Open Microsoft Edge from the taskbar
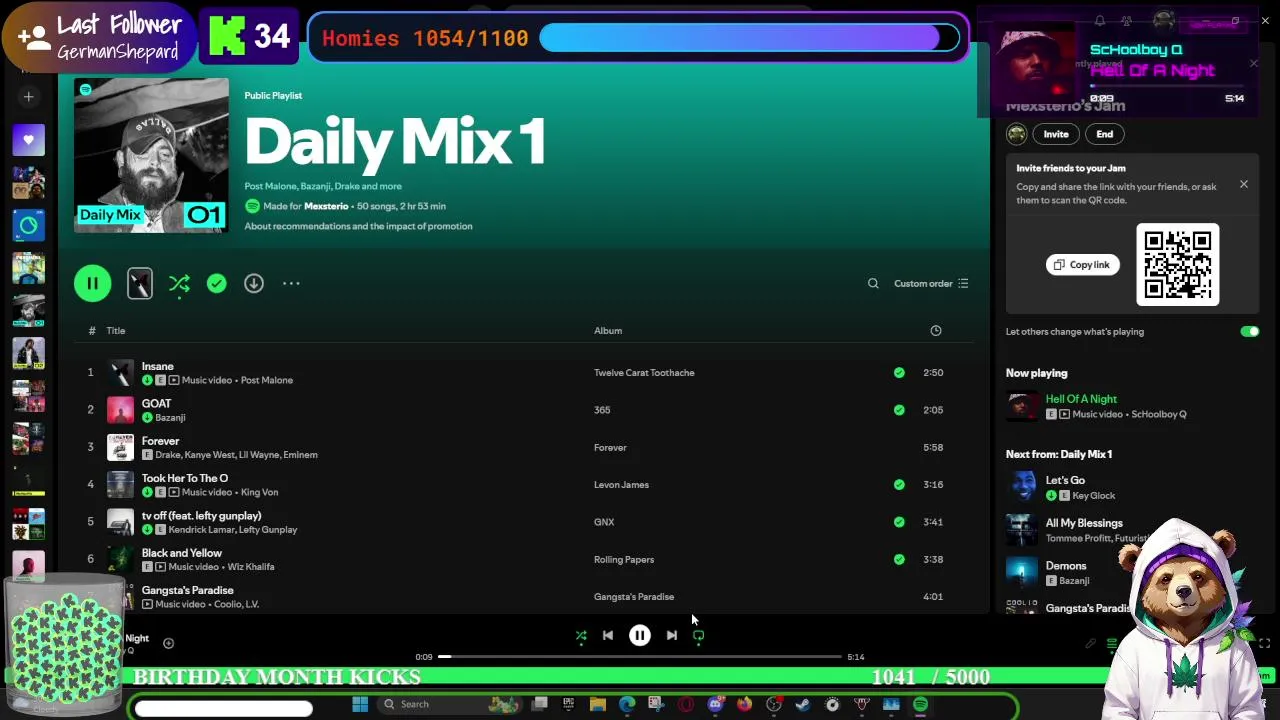 point(627,705)
